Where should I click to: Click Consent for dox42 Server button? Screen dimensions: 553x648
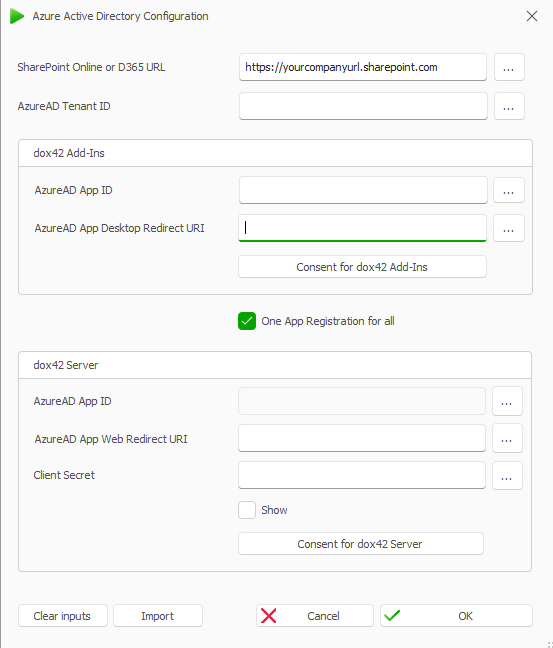coord(360,543)
